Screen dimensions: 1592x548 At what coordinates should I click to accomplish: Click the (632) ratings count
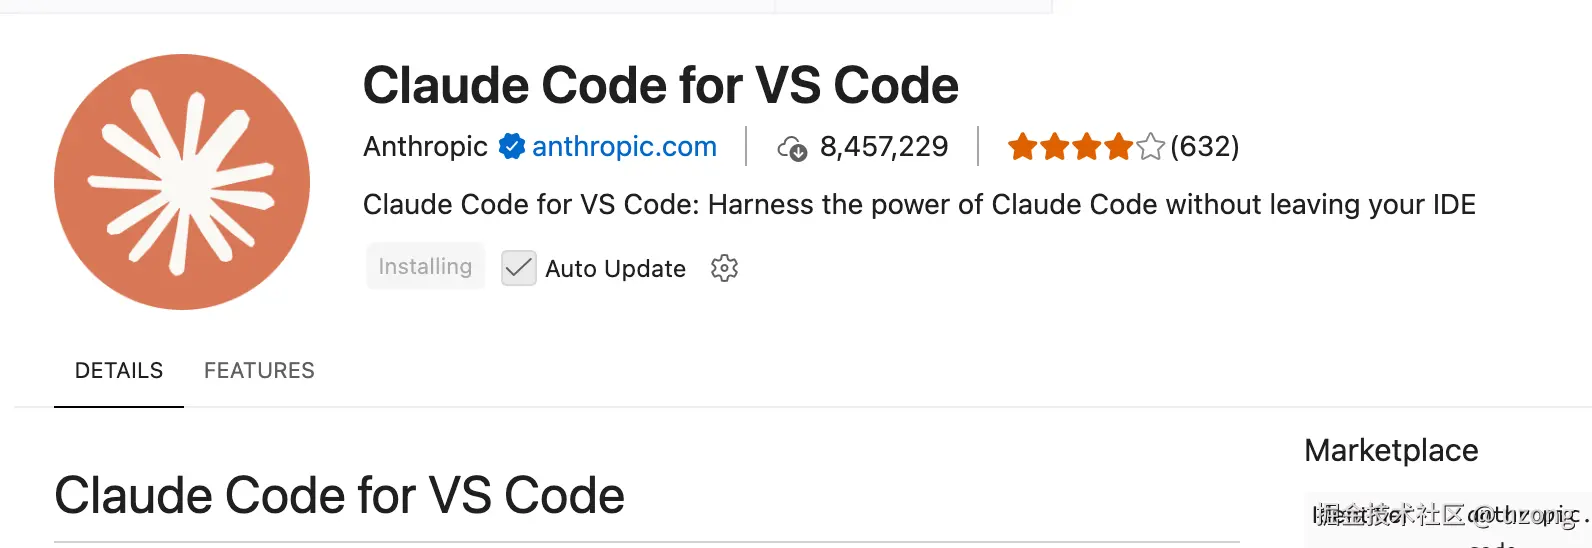click(x=1205, y=147)
